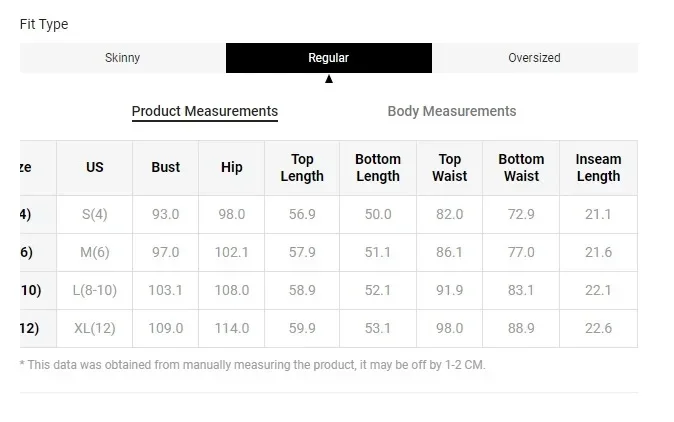Switch to Product Measurements tab
The height and width of the screenshot is (422, 674).
[x=205, y=111]
